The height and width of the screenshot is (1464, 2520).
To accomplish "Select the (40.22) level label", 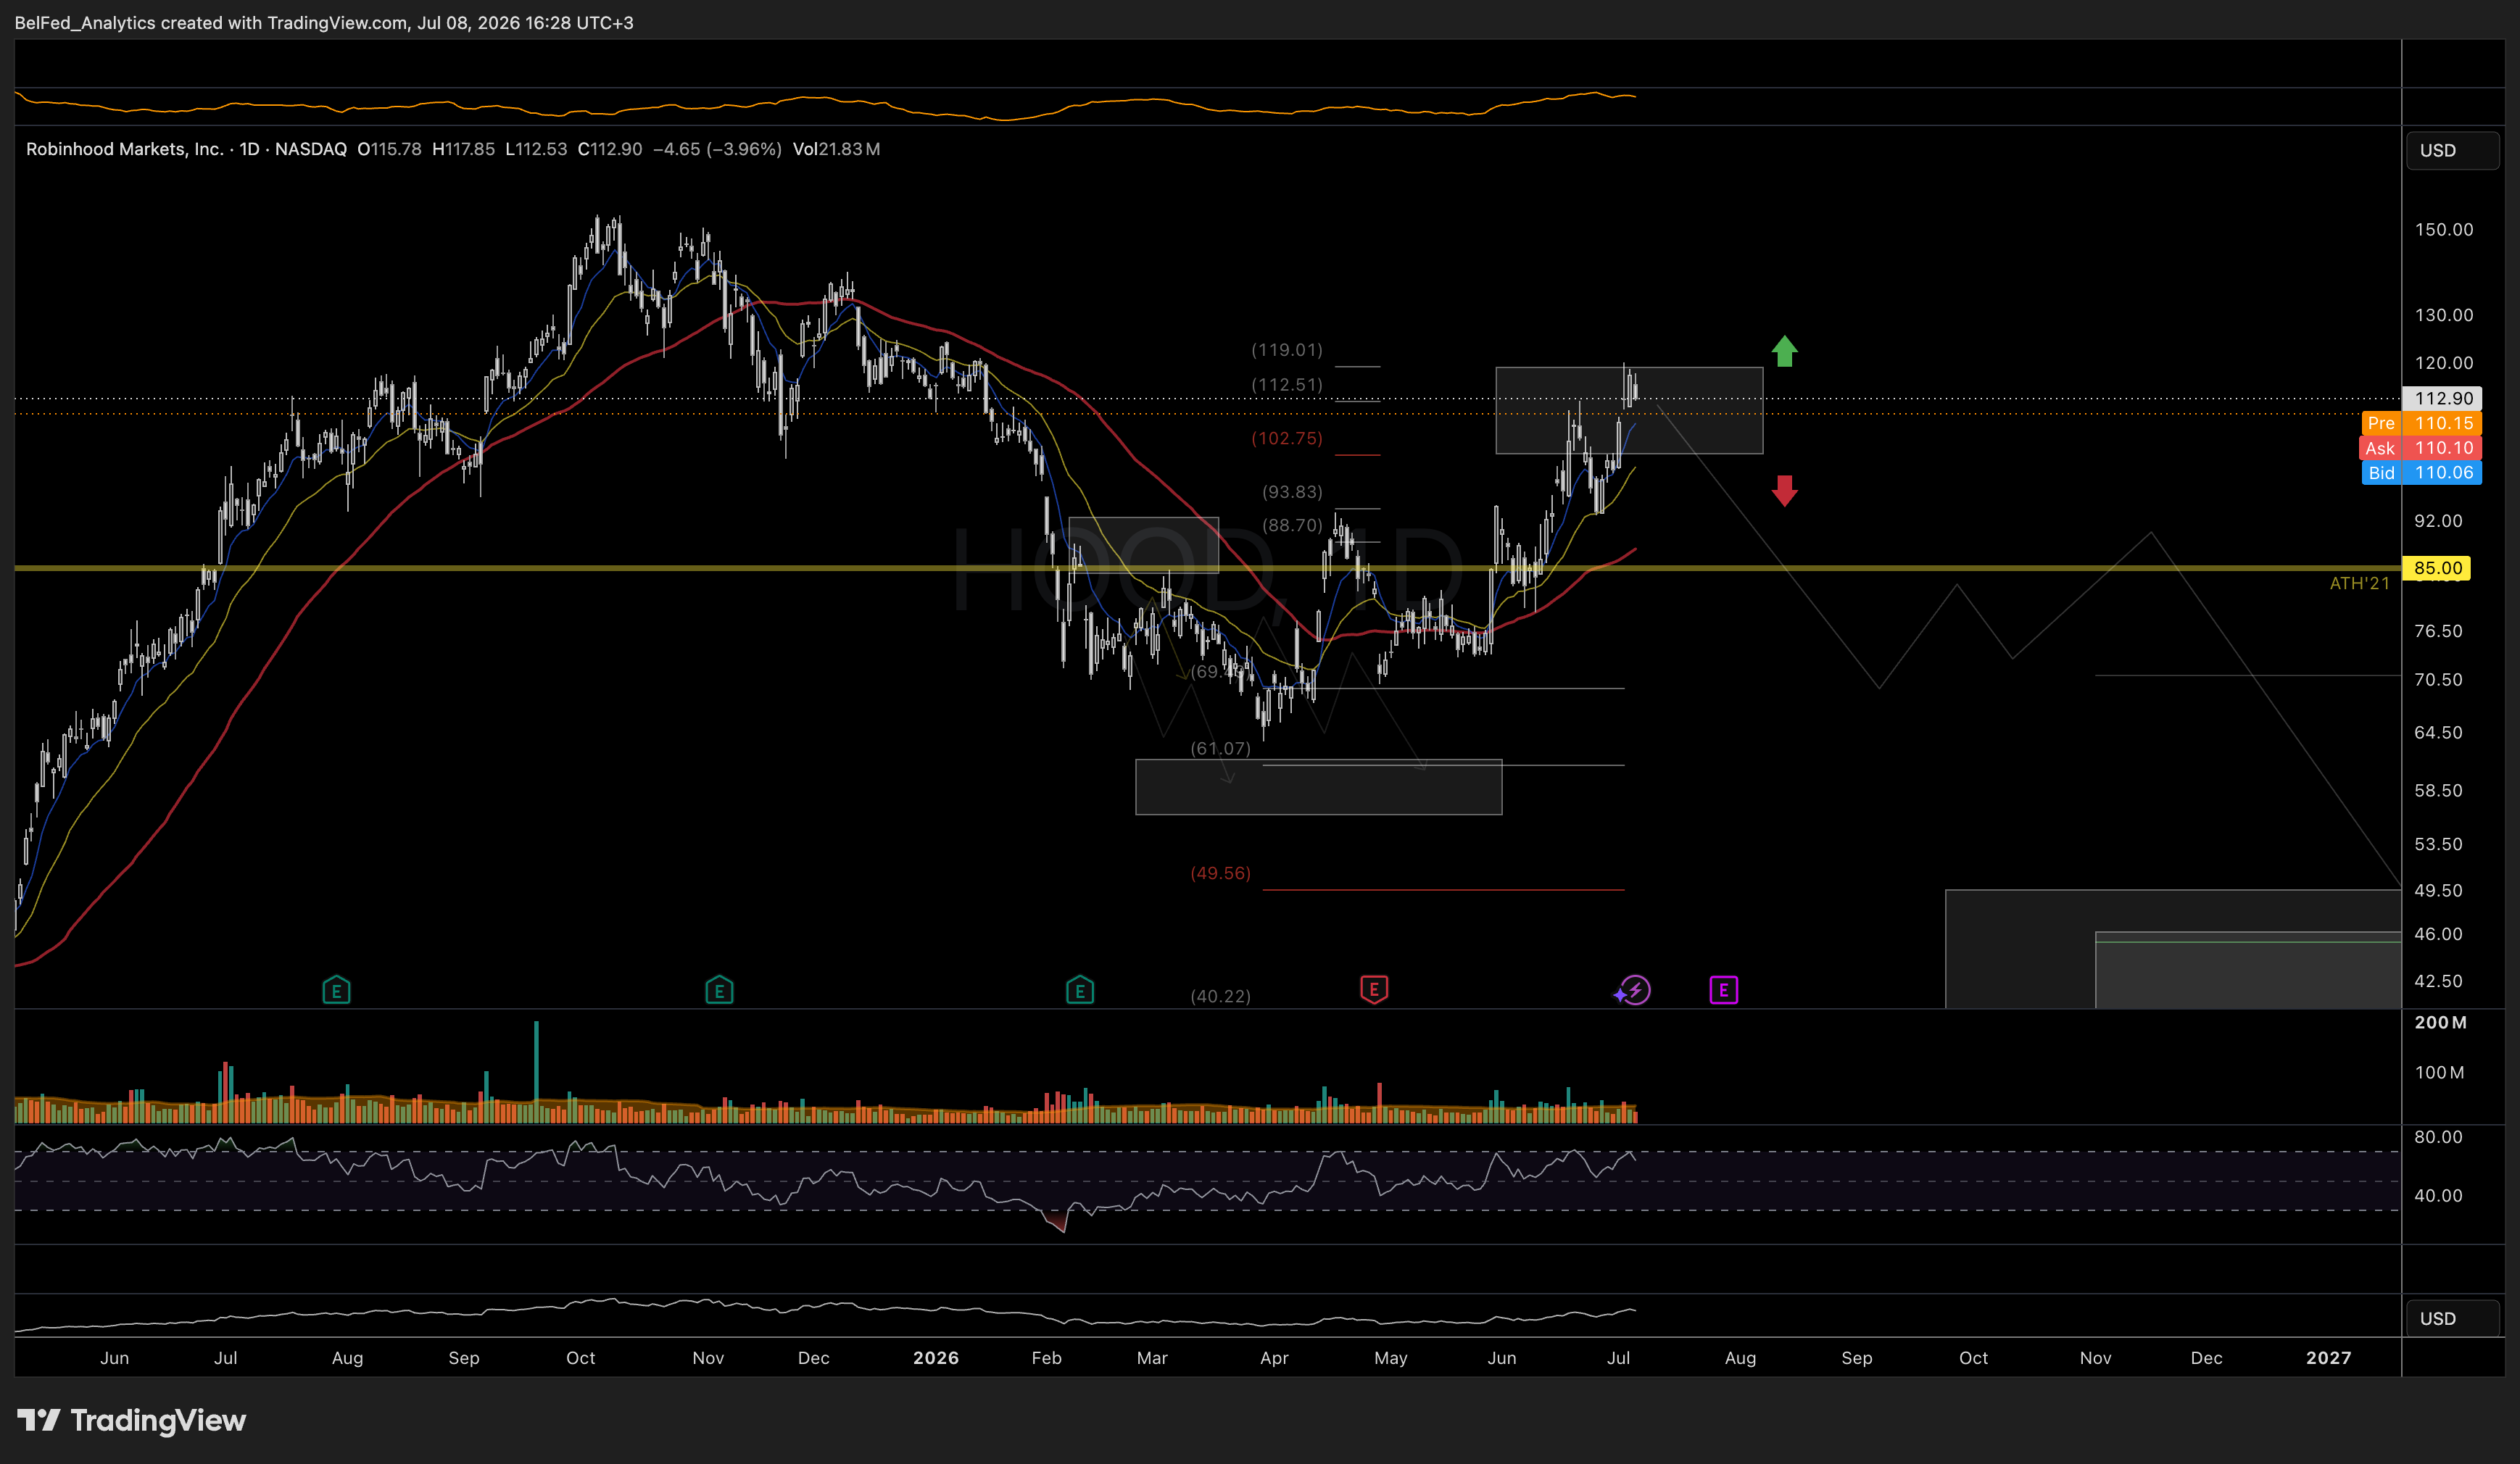I will click(1220, 996).
